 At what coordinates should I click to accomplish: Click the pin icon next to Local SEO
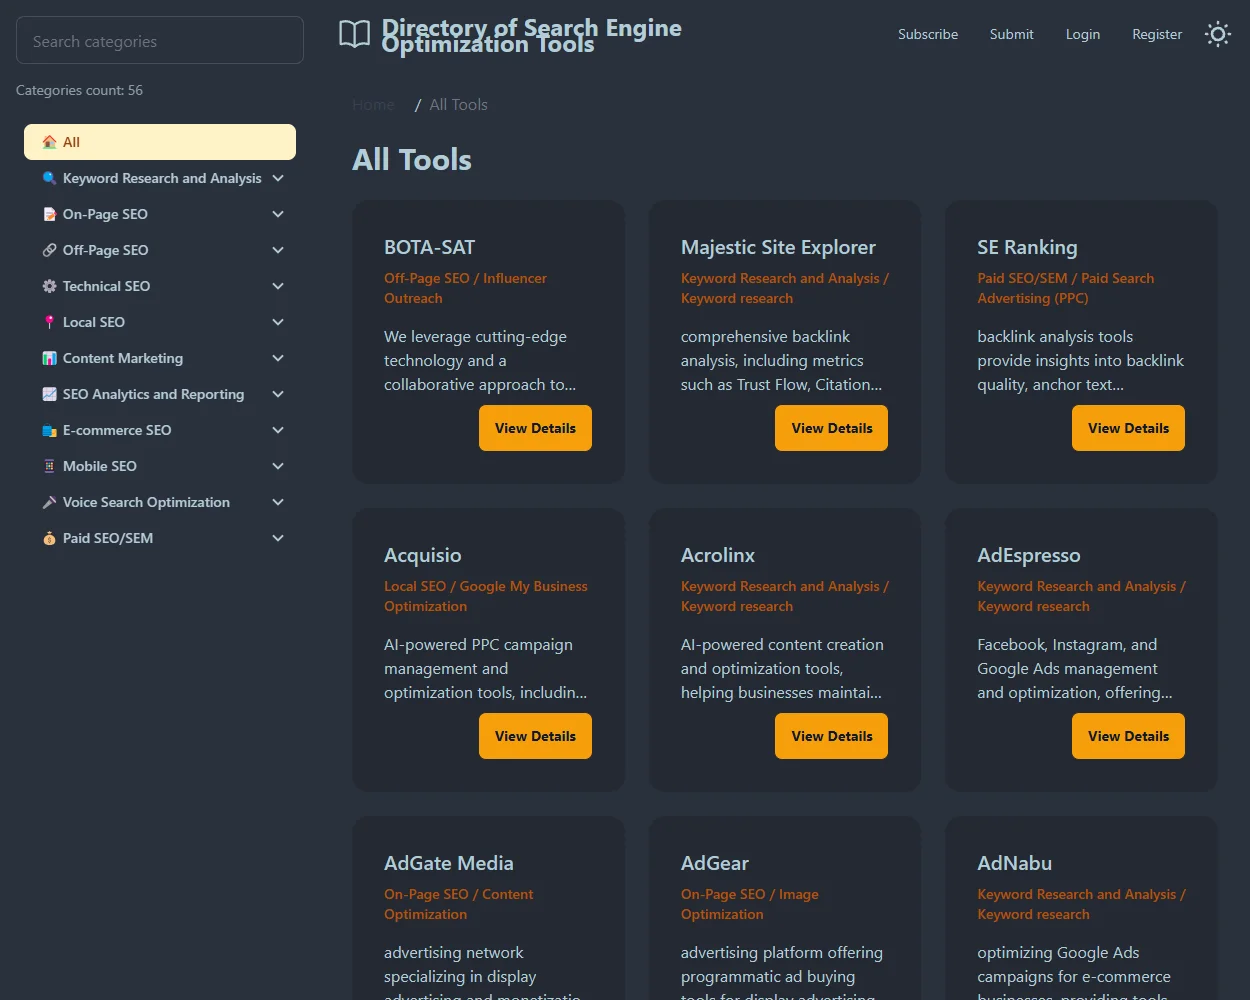(x=50, y=321)
